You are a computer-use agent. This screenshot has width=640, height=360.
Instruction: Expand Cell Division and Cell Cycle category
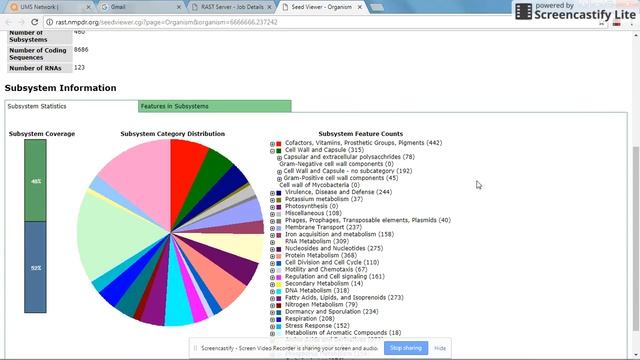tap(272, 263)
